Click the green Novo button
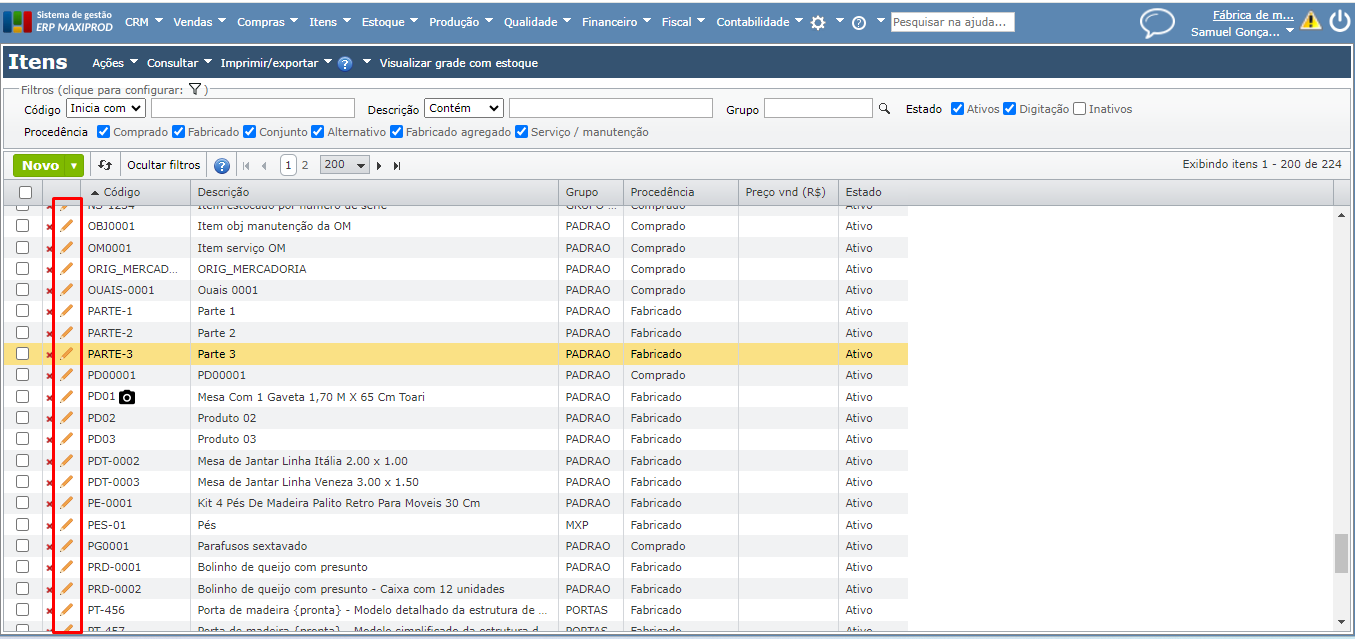The width and height of the screenshot is (1355, 639). point(40,166)
